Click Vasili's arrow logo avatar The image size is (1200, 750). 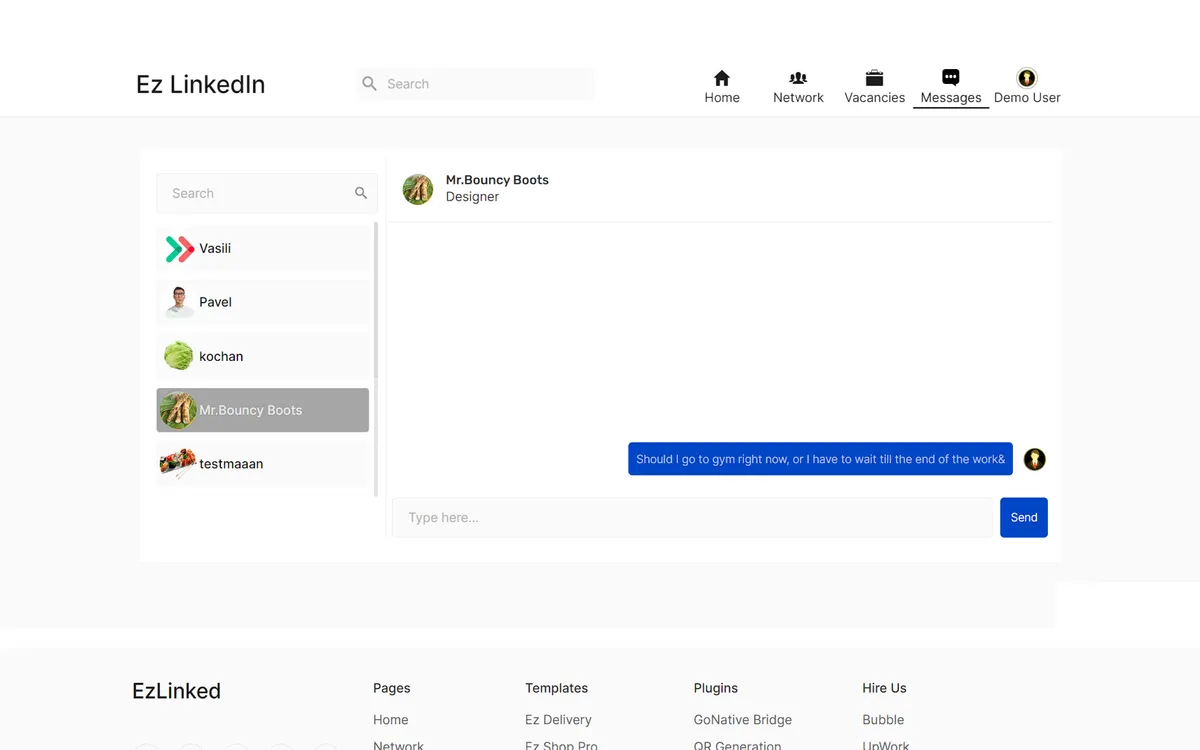[x=179, y=248]
